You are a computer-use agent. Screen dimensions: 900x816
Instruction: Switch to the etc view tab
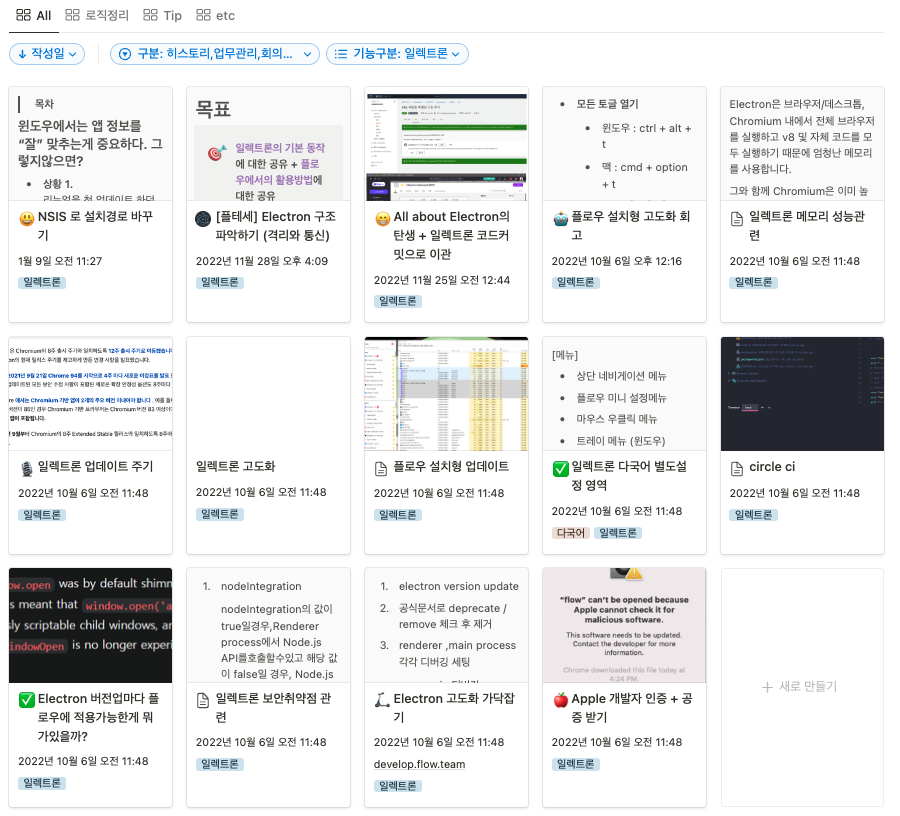point(215,15)
